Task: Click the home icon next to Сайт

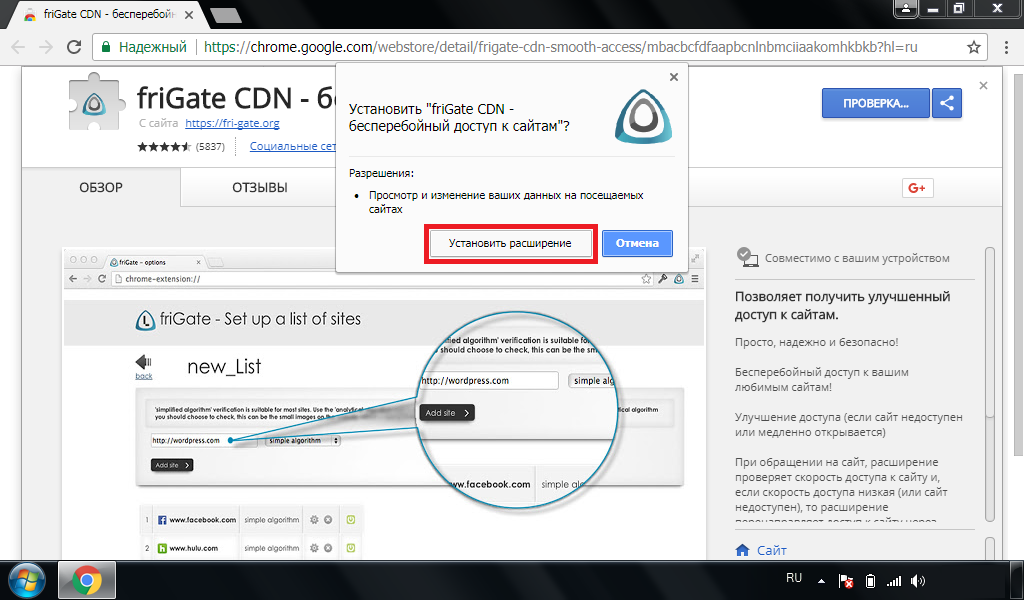Action: (x=743, y=550)
